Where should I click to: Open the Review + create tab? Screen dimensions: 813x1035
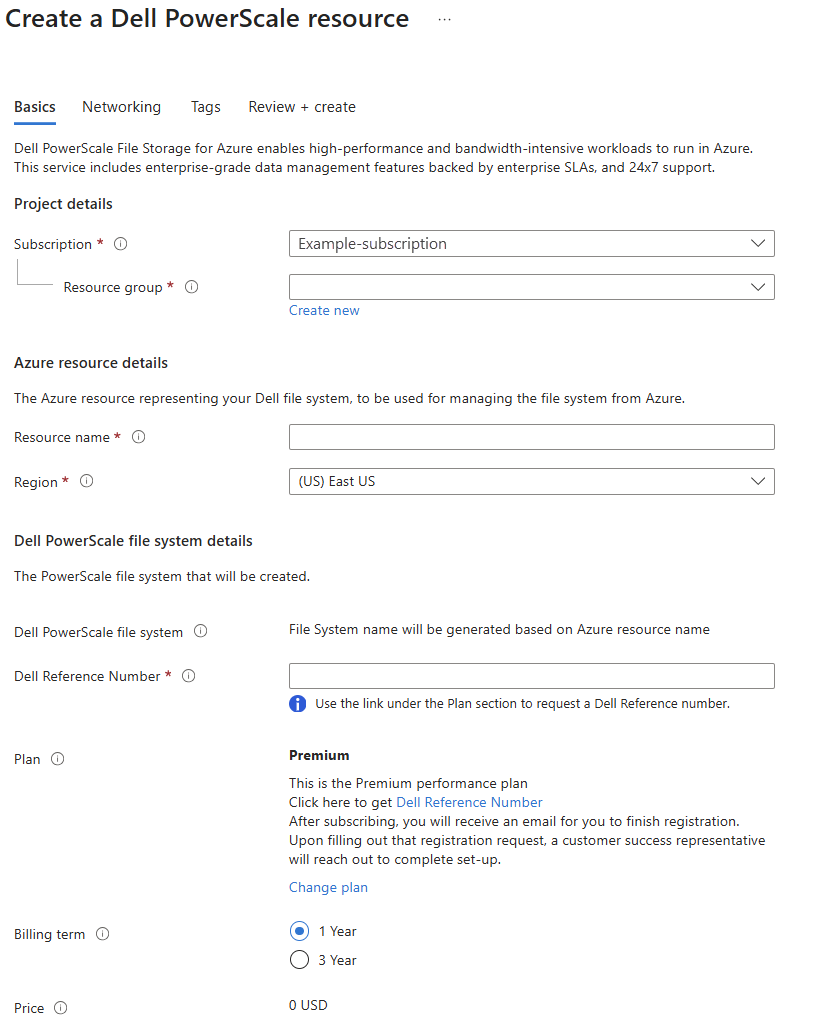click(301, 107)
